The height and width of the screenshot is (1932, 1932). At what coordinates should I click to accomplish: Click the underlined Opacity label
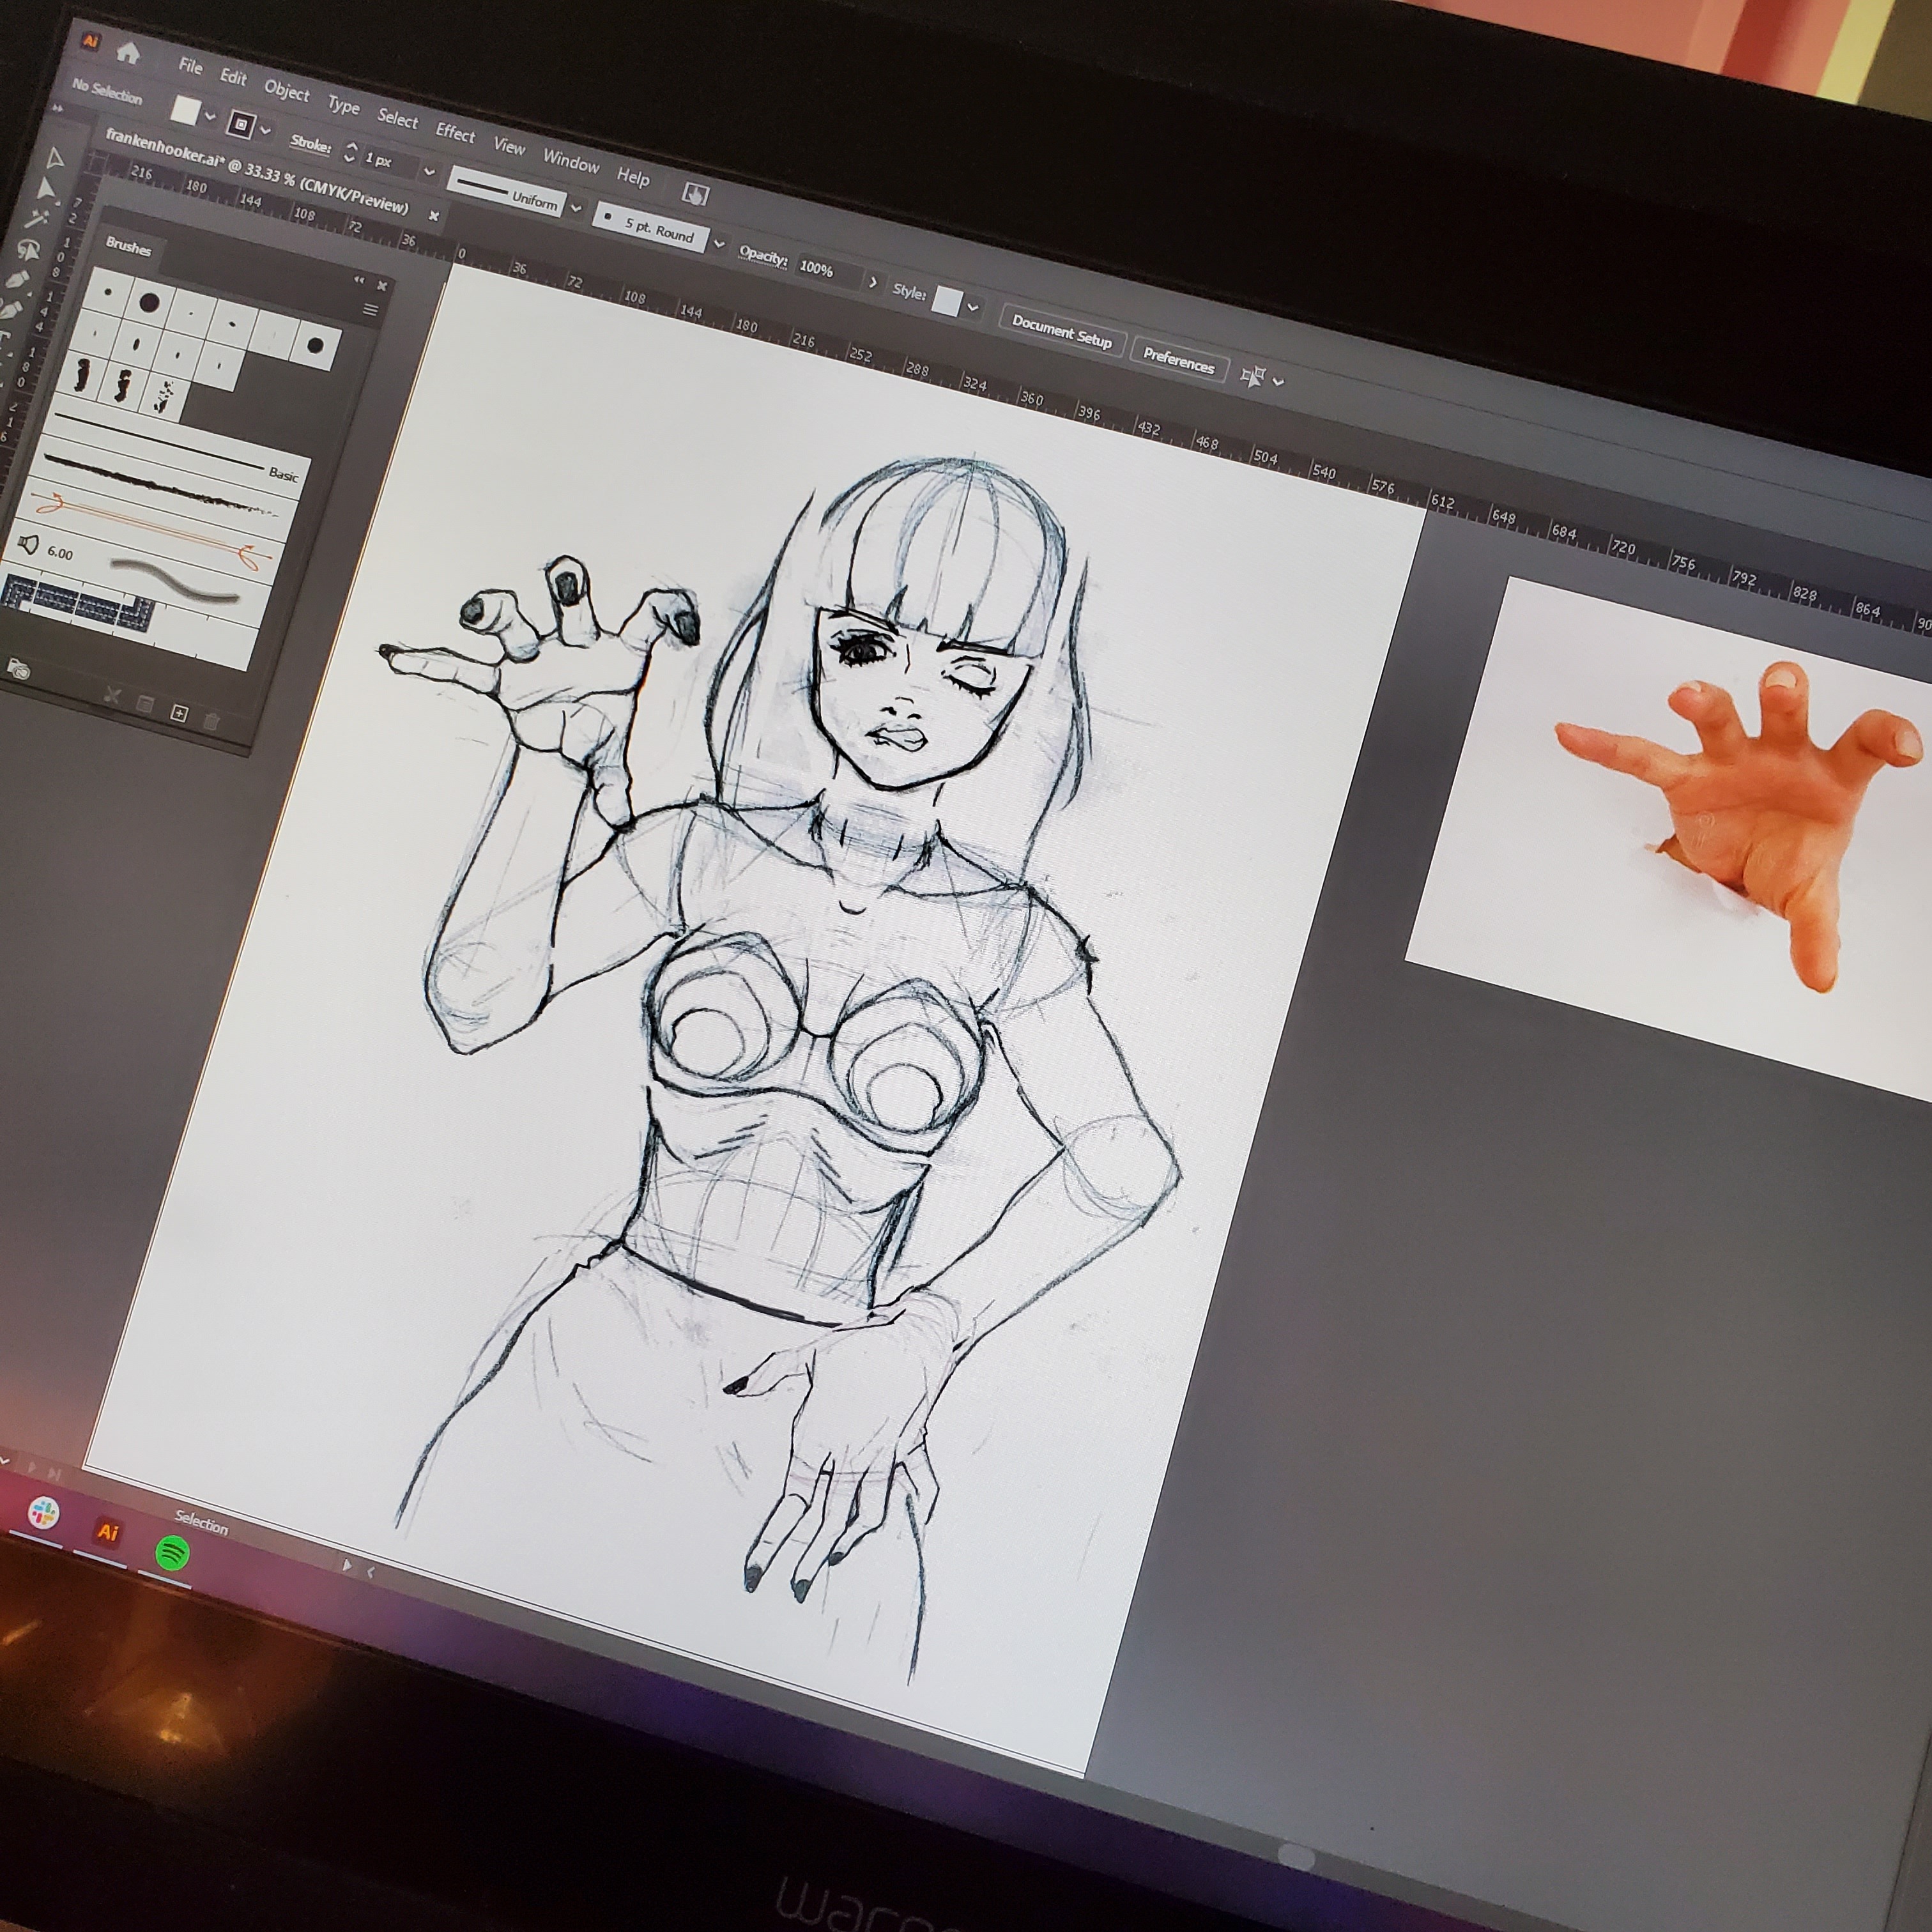[x=763, y=256]
